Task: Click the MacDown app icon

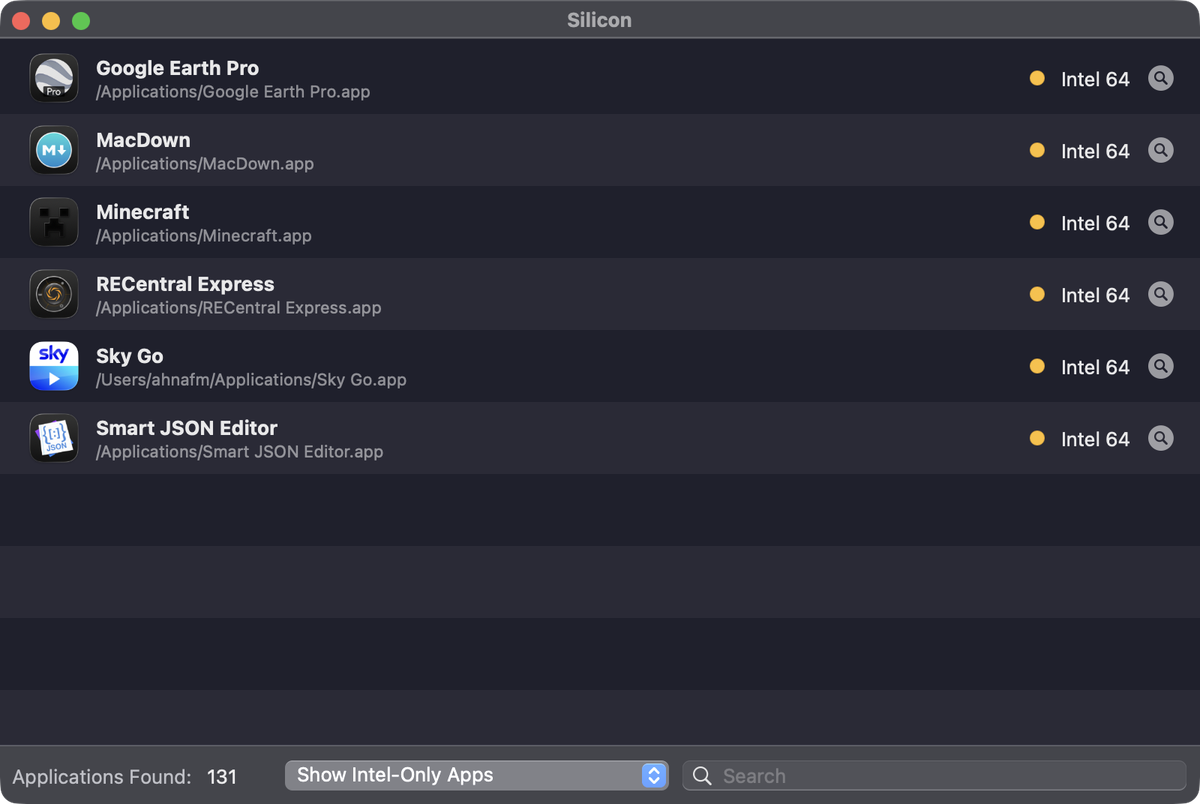Action: (x=54, y=150)
